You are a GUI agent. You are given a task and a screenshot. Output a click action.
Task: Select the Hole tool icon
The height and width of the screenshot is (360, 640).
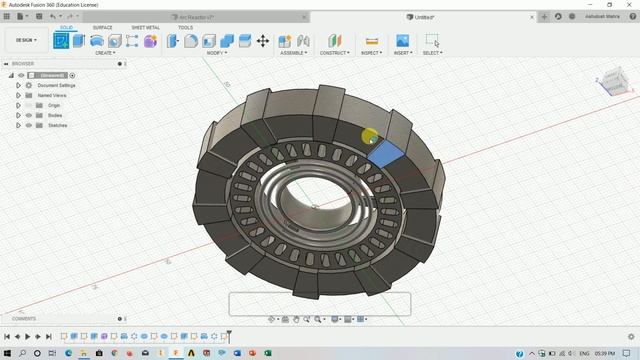coord(115,41)
